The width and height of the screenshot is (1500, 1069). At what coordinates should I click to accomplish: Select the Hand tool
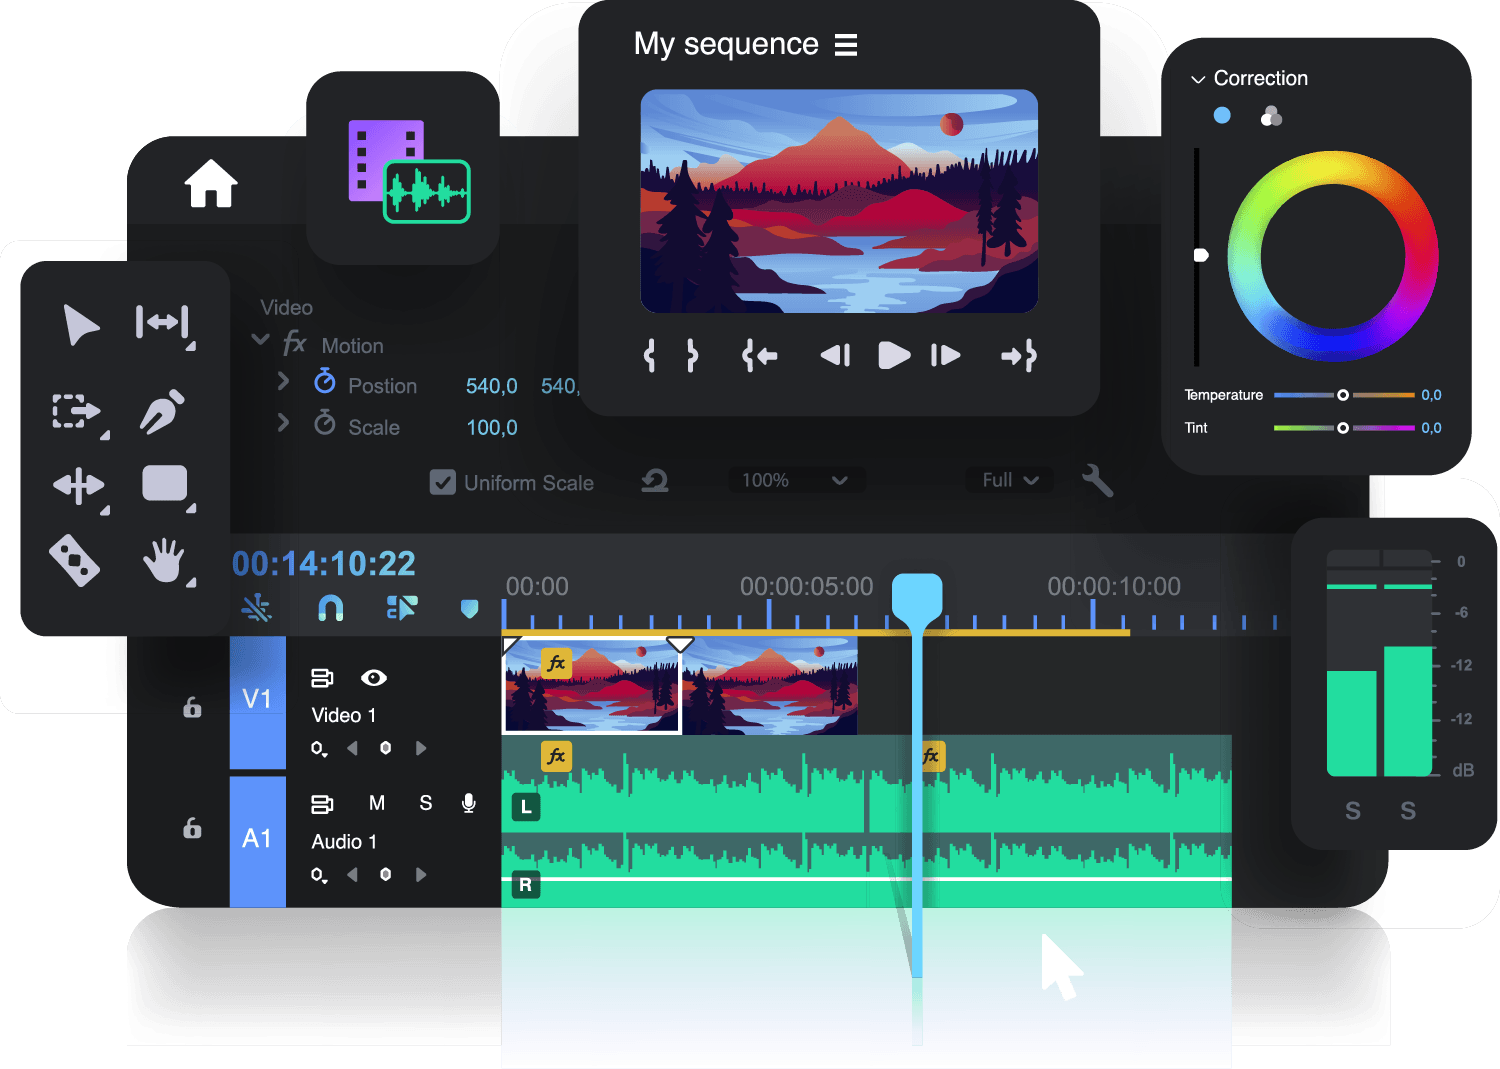[164, 560]
